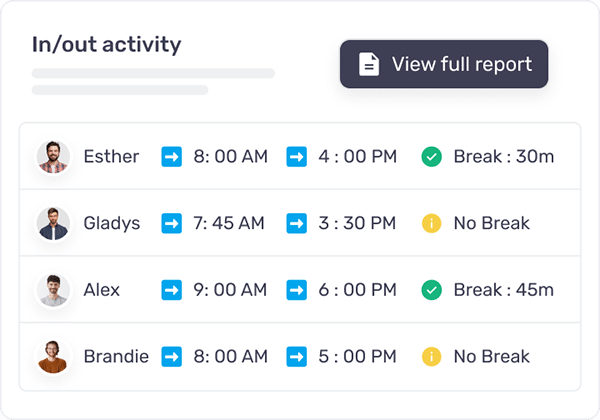Open Gladys's profile avatar
The image size is (600, 420).
point(53,223)
